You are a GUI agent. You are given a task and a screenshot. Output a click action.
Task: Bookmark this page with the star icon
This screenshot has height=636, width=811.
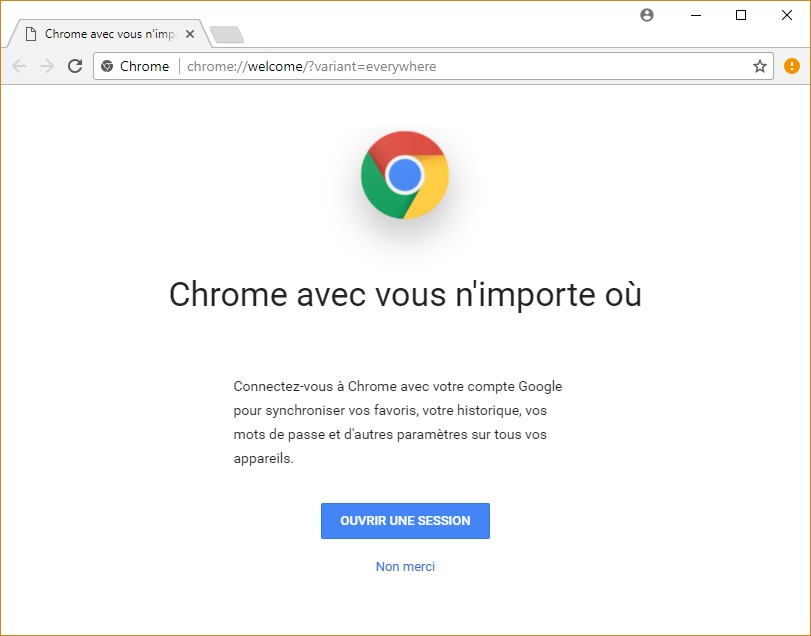760,66
